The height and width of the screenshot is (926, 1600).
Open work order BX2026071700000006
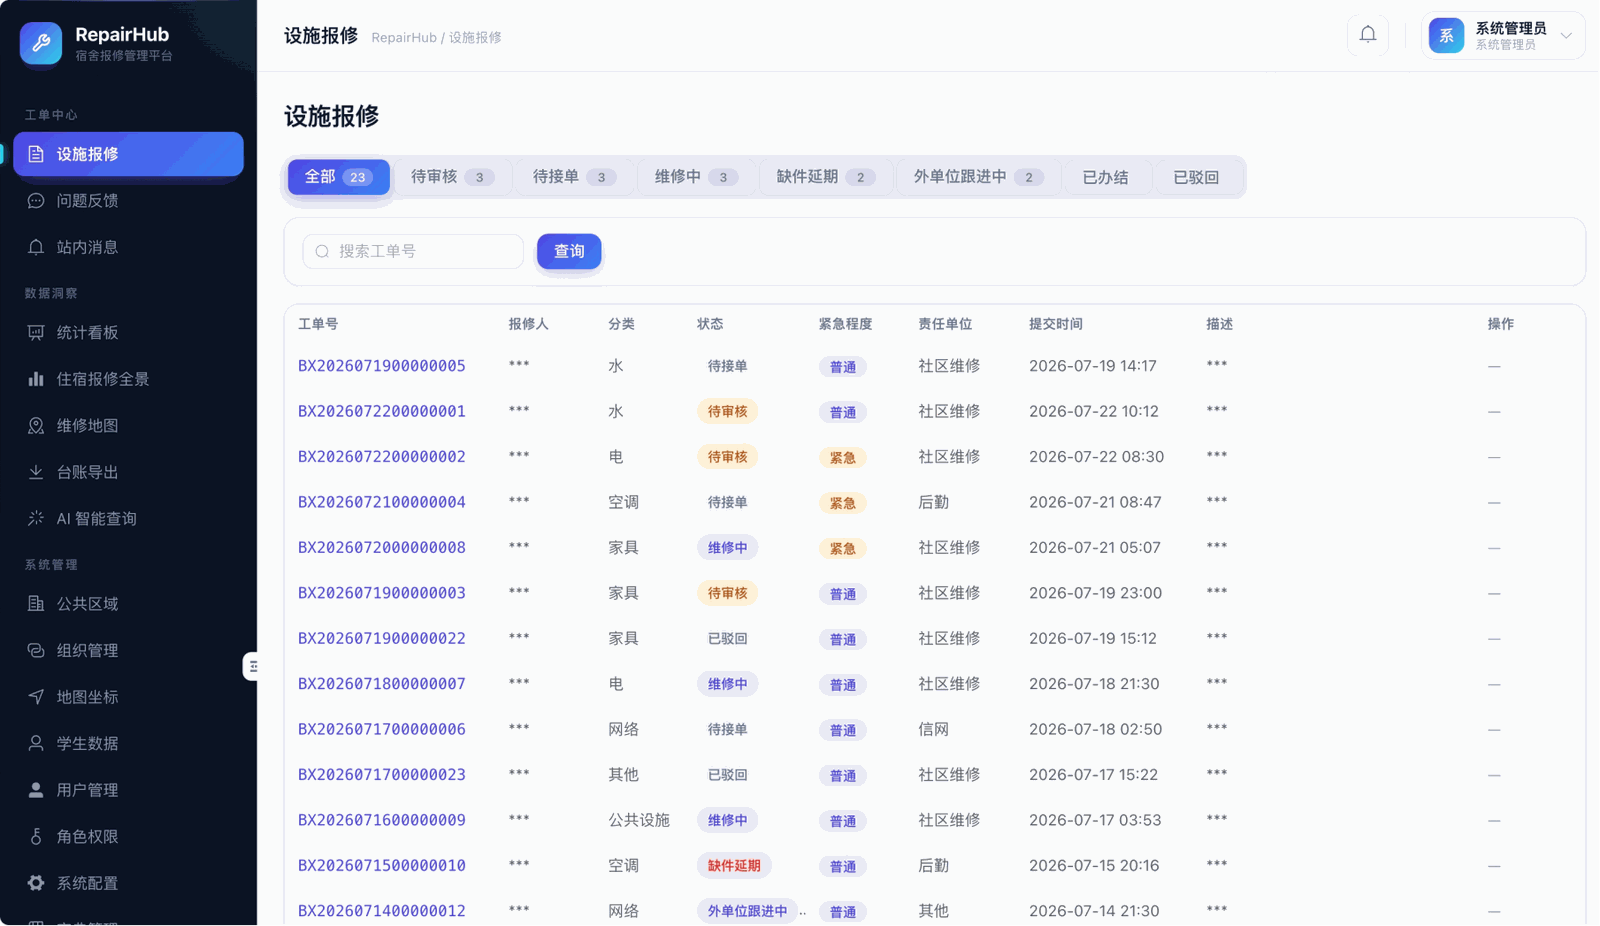click(x=382, y=730)
